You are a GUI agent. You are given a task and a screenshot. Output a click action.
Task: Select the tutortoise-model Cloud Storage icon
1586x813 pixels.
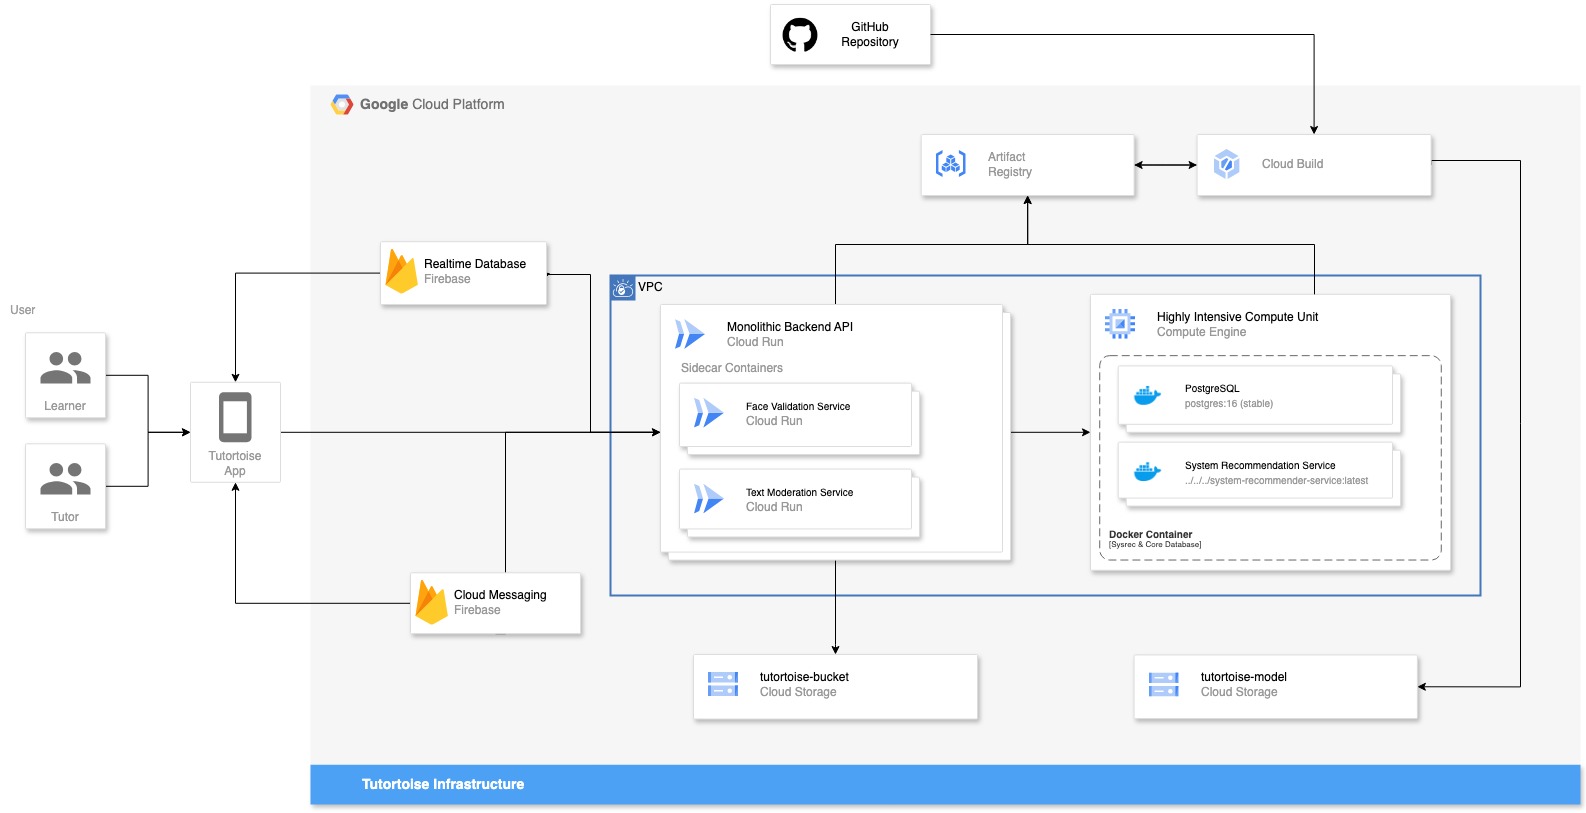1164,684
